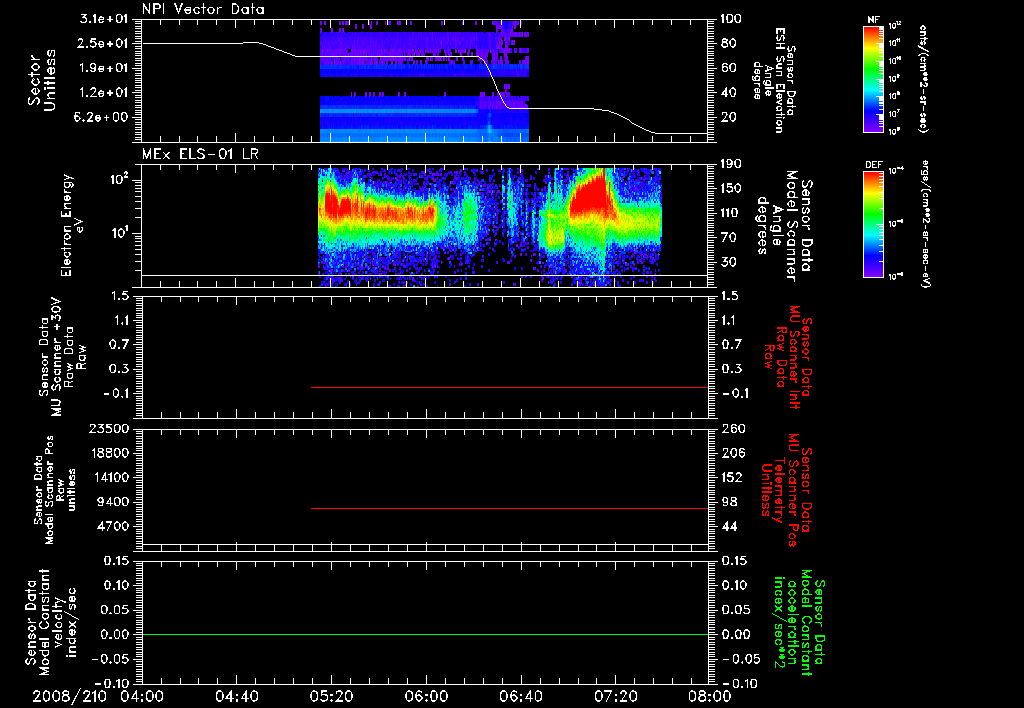Select the 'Sector Unitless' axis title

pyautogui.click(x=42, y=80)
